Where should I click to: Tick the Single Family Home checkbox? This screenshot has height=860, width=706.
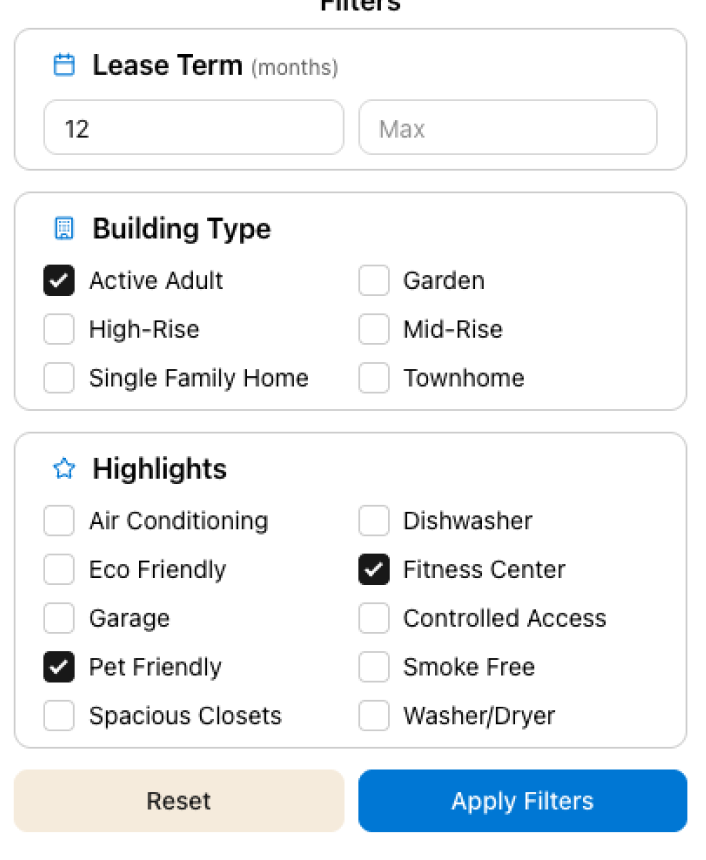(59, 378)
